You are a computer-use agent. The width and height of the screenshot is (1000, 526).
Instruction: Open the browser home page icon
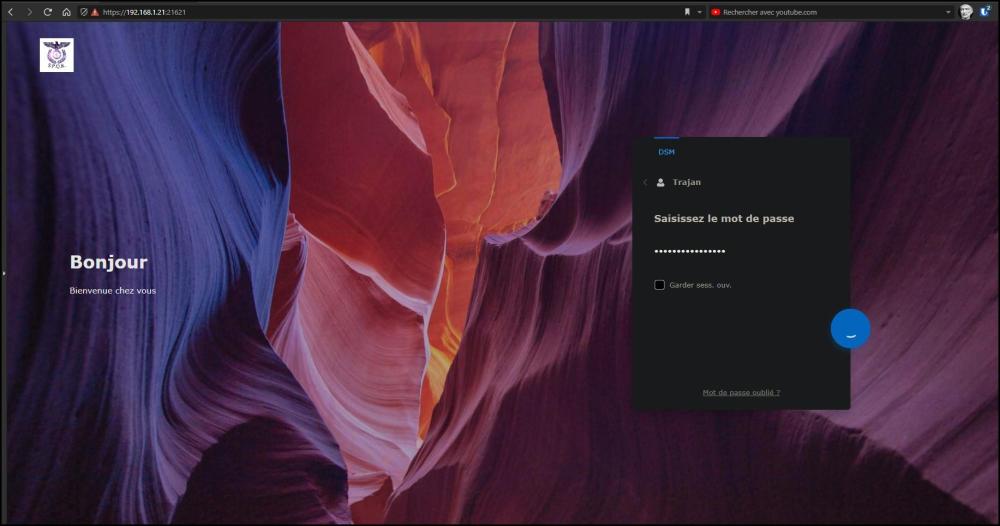coord(66,12)
